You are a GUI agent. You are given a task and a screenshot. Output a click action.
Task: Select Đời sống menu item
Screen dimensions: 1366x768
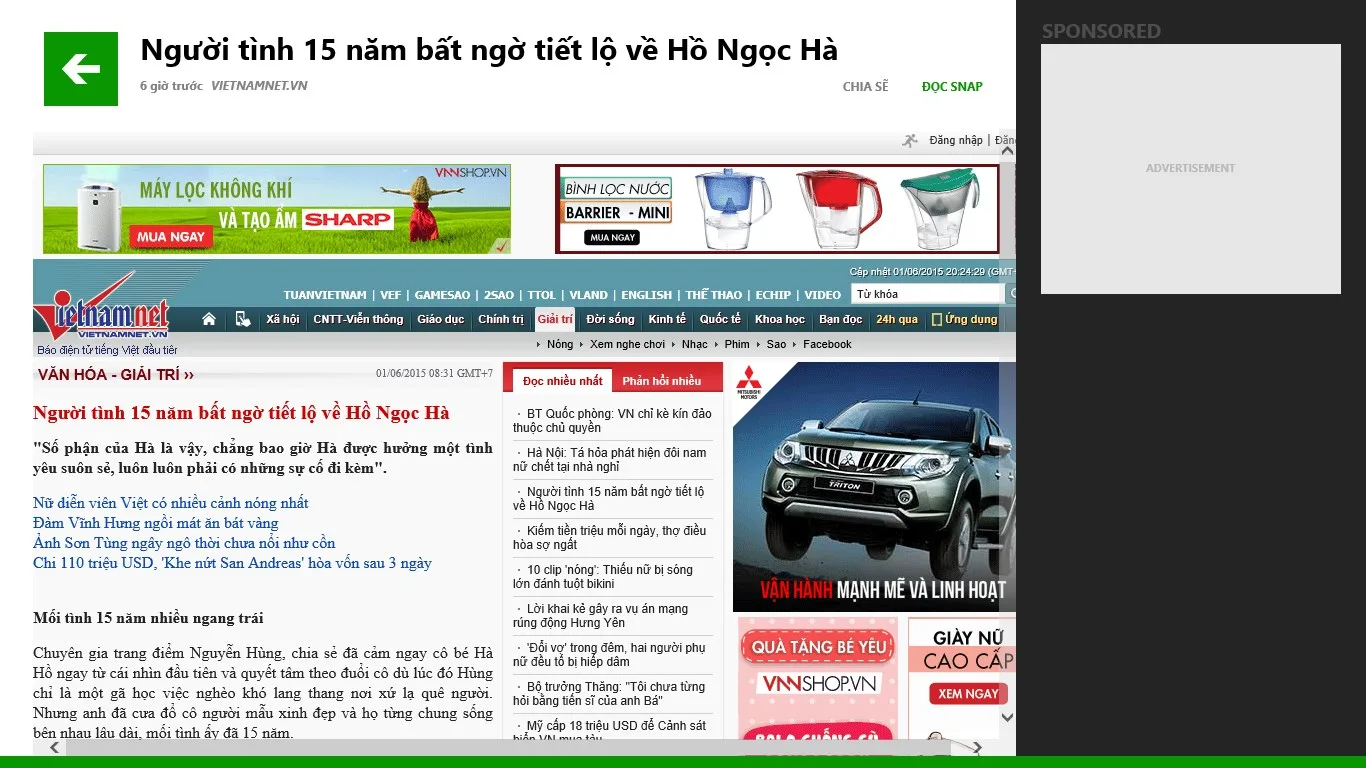[611, 320]
